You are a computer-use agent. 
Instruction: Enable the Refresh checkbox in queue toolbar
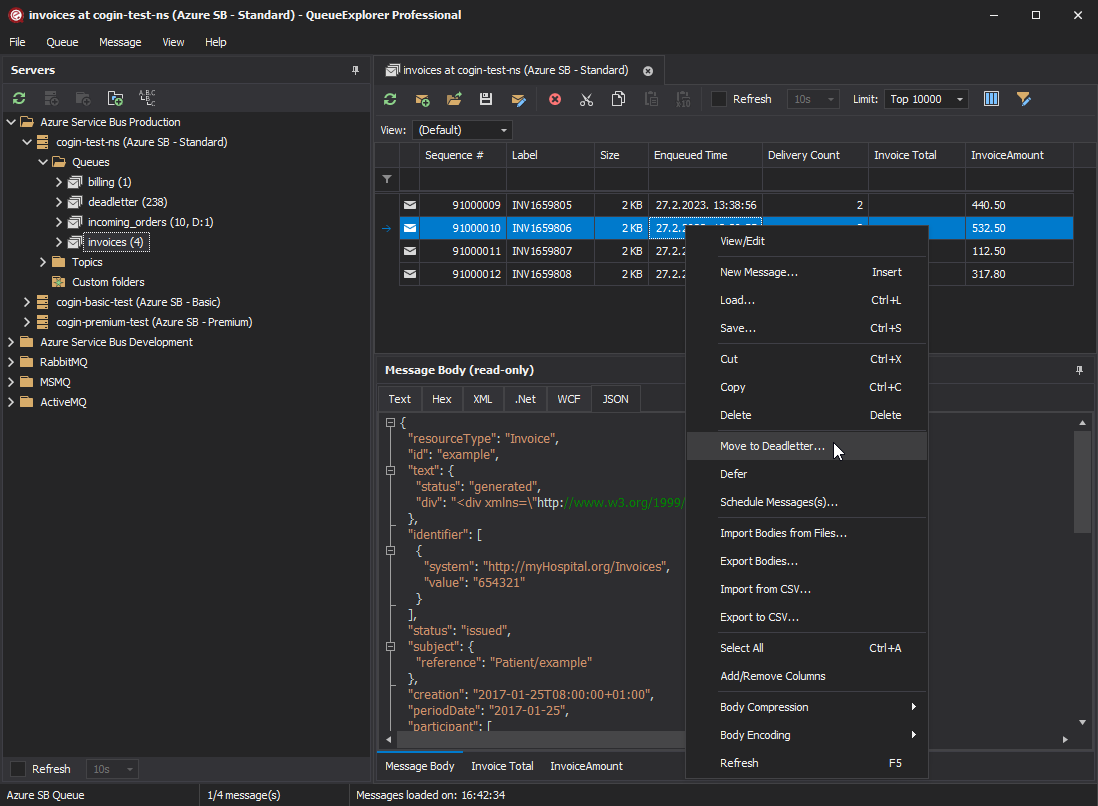coord(719,99)
